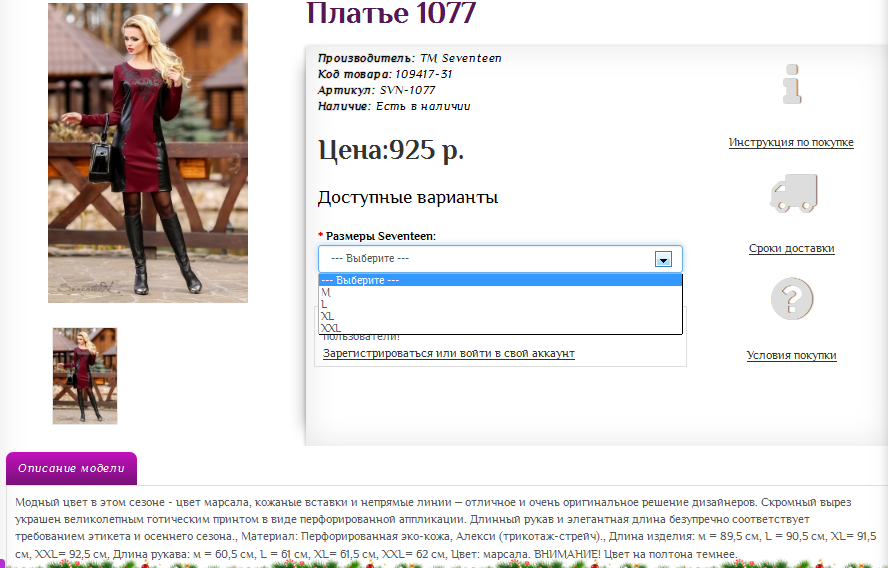
Task: Click the size dropdown arrow button
Action: [663, 259]
